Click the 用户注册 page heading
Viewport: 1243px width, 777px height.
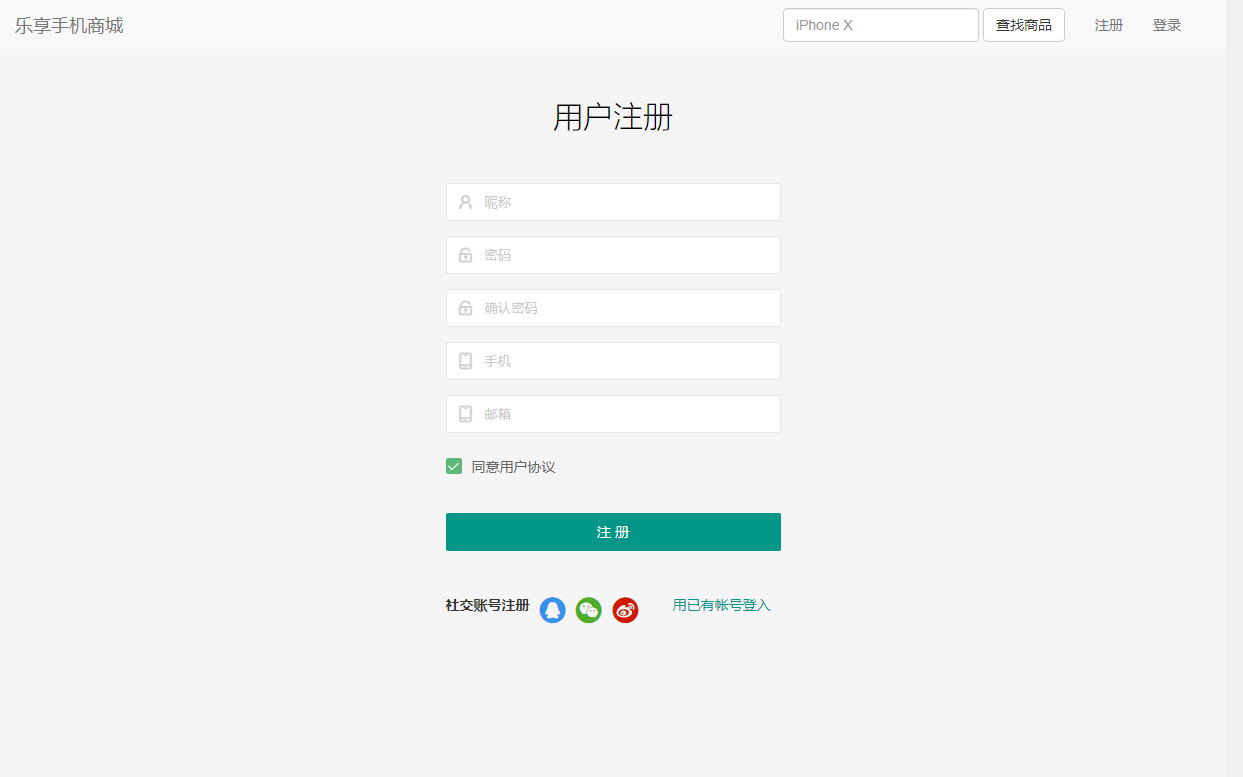click(613, 117)
